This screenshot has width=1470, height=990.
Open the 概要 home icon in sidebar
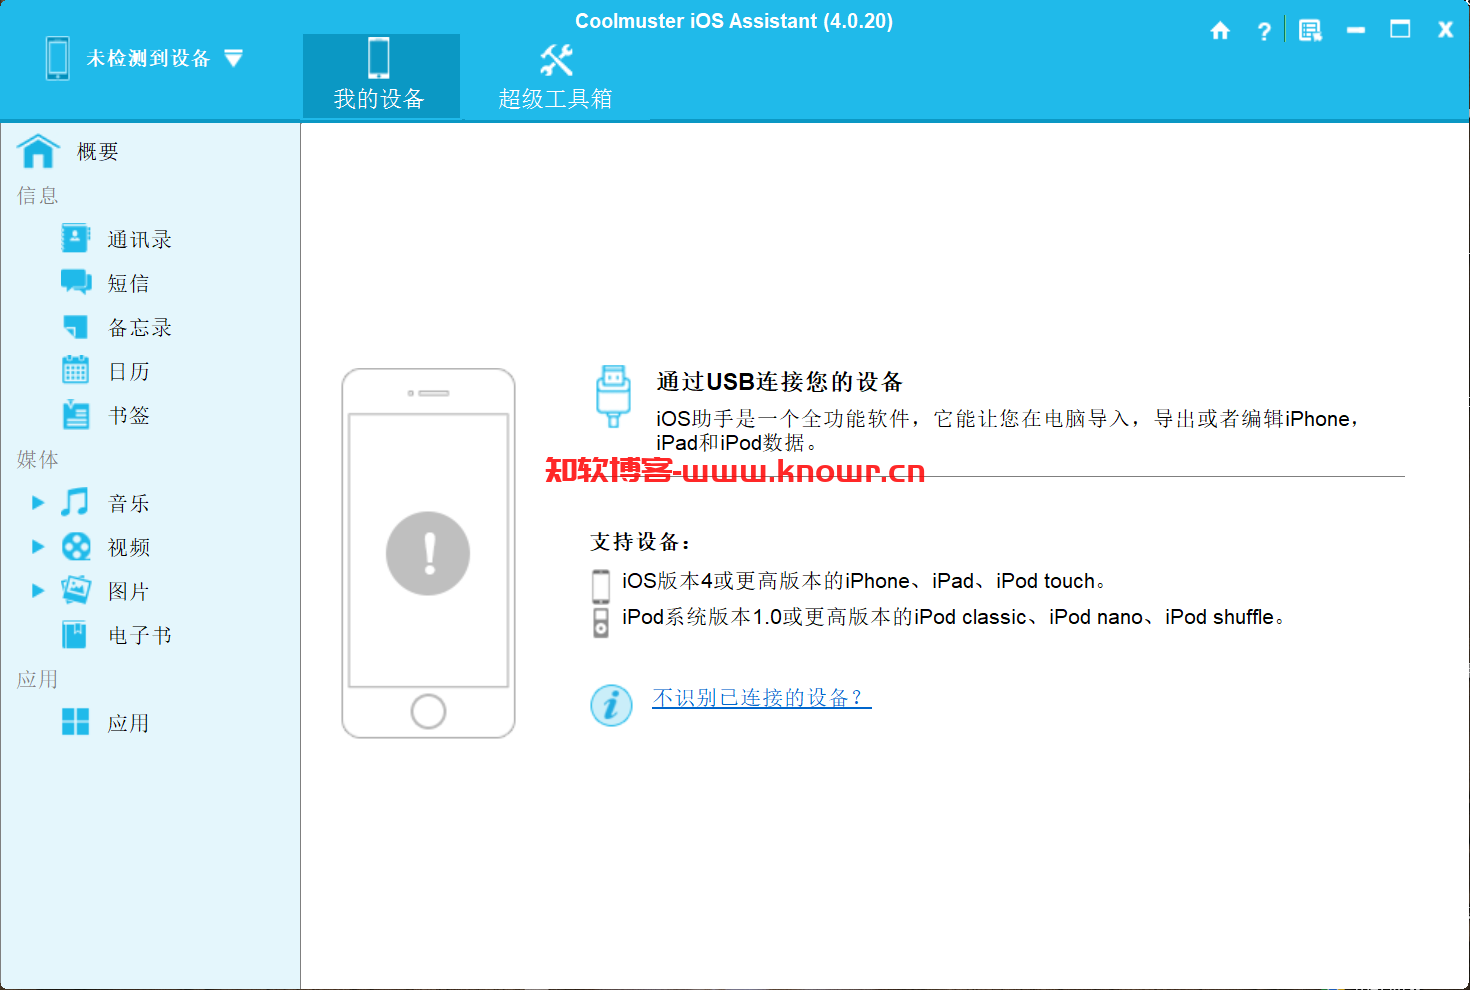click(x=38, y=151)
